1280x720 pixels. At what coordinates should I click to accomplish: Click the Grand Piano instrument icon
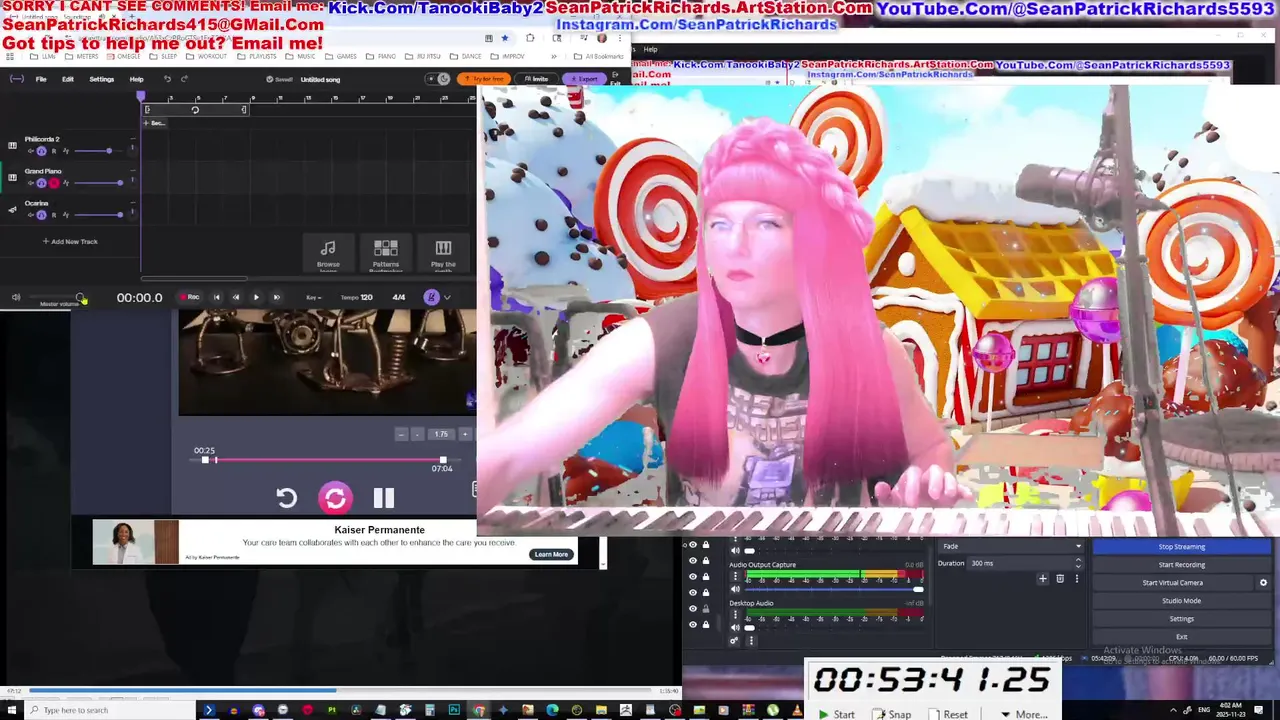tap(12, 177)
